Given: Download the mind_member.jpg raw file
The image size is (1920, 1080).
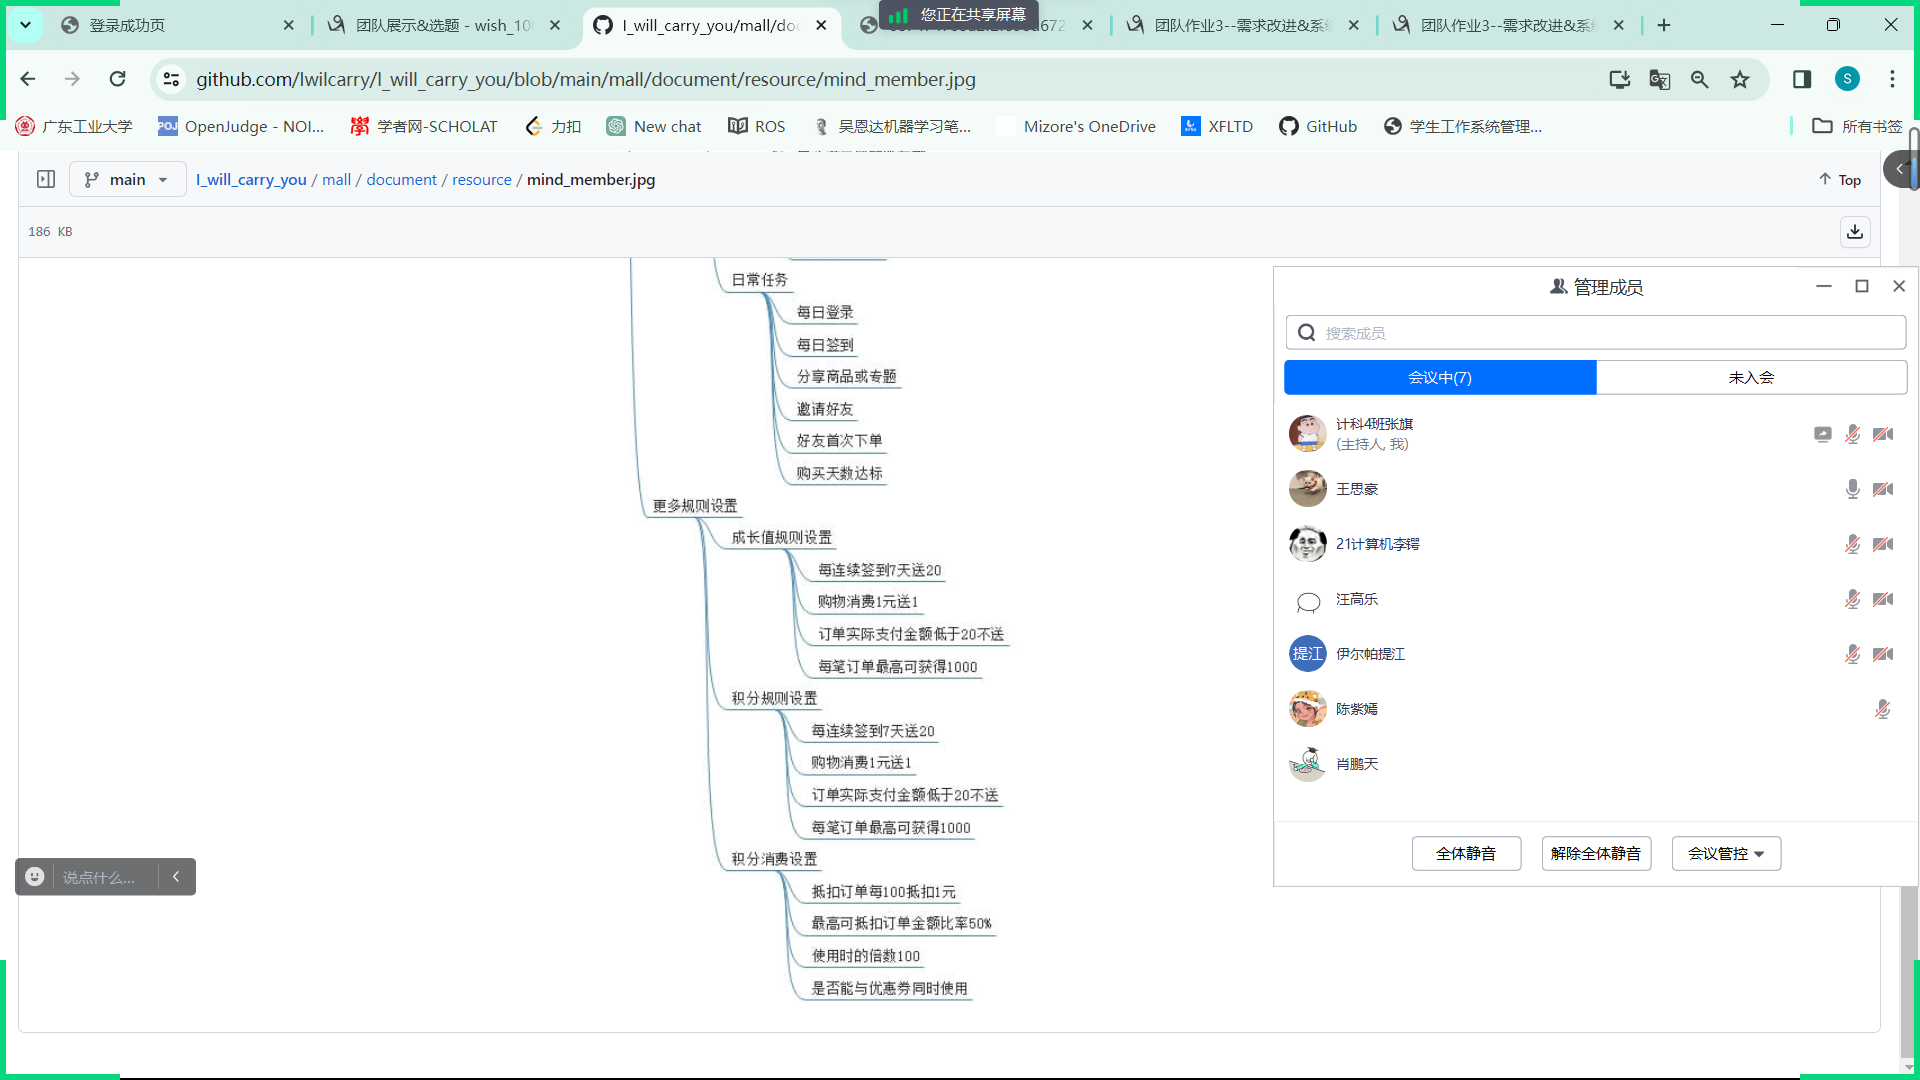Looking at the screenshot, I should [x=1854, y=232].
